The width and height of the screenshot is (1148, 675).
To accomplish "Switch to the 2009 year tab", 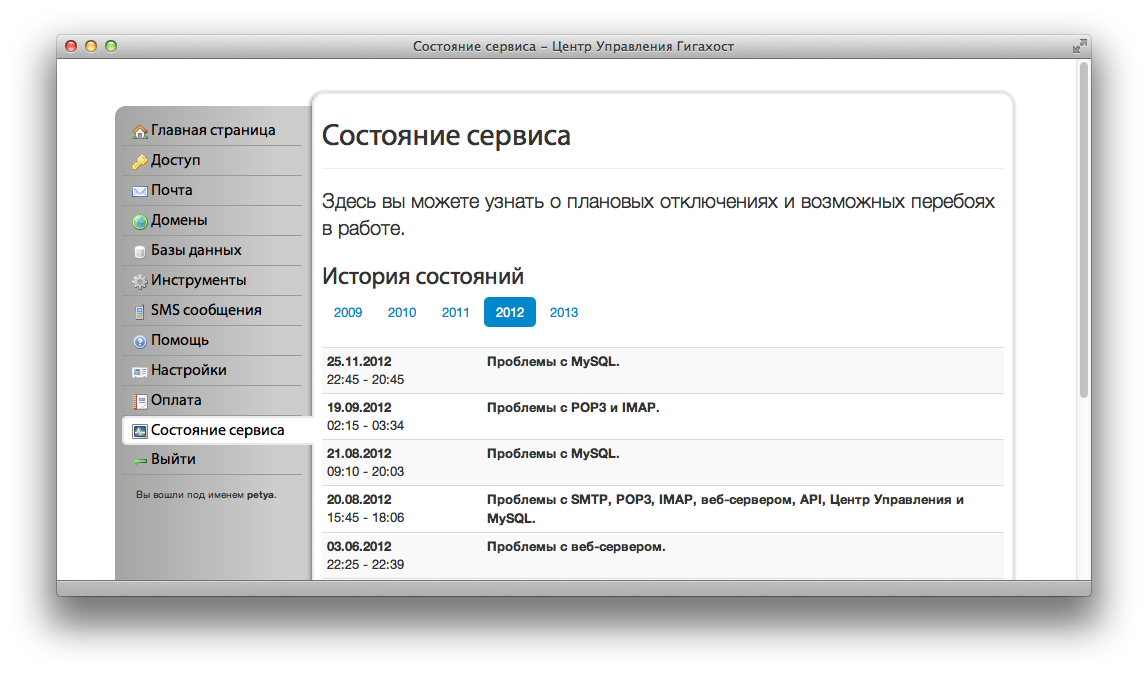I will click(348, 313).
